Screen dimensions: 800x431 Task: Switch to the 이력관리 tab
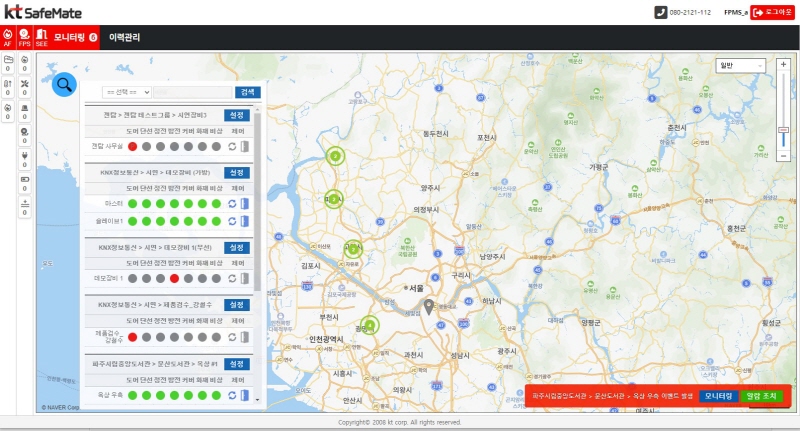(x=124, y=38)
